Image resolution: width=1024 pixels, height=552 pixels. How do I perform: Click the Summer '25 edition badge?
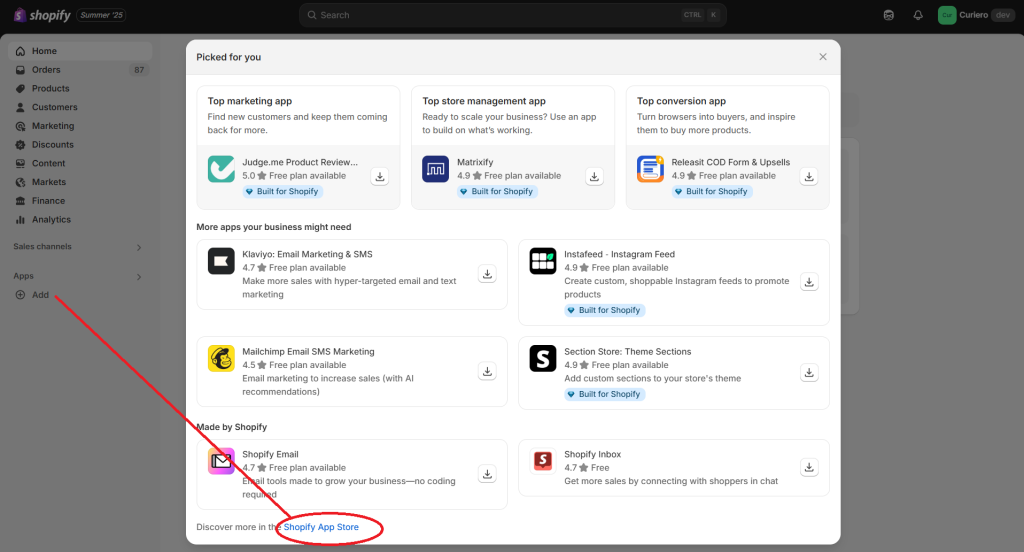[101, 15]
